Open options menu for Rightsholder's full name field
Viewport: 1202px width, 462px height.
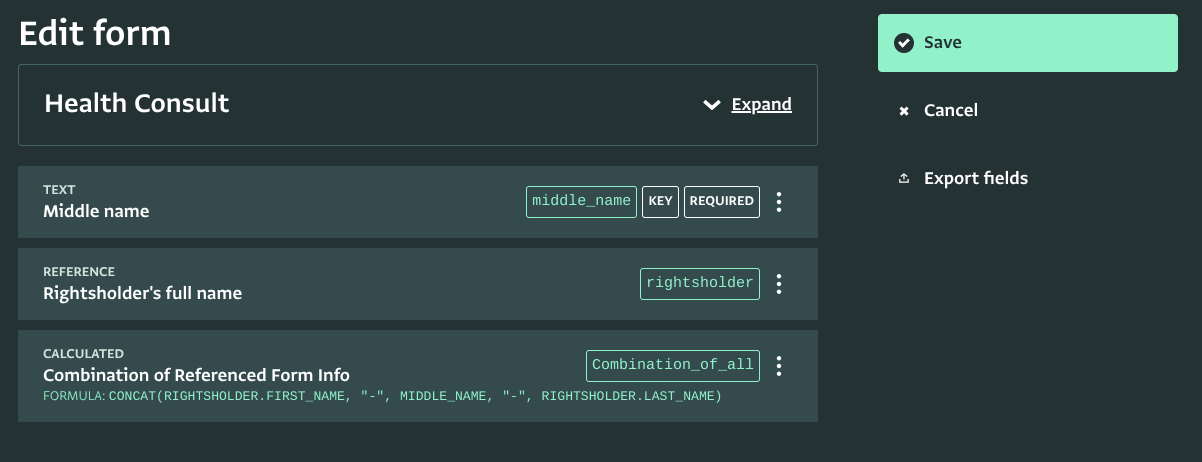click(x=779, y=284)
